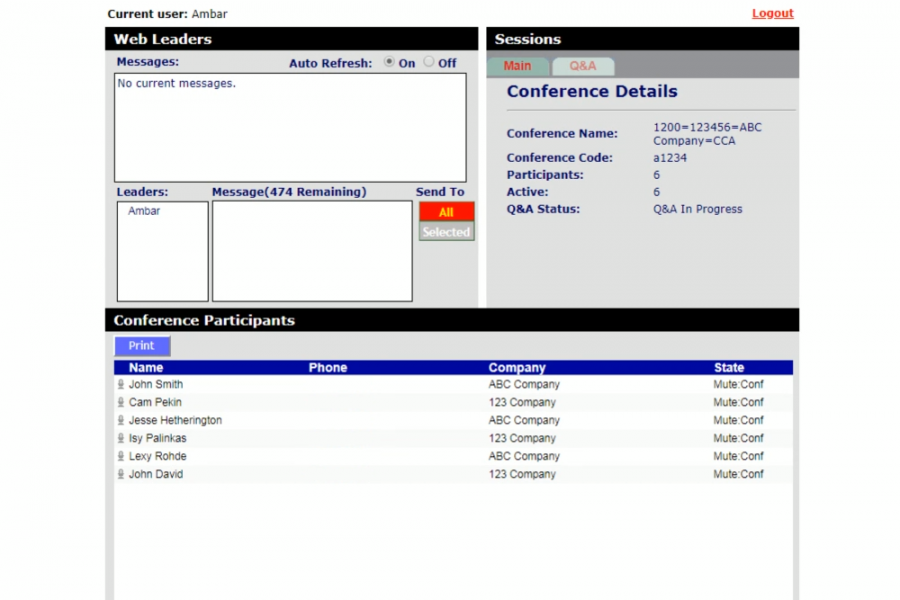Select Ambar in the Leaders list
Viewport: 900px width, 600px height.
[x=144, y=211]
